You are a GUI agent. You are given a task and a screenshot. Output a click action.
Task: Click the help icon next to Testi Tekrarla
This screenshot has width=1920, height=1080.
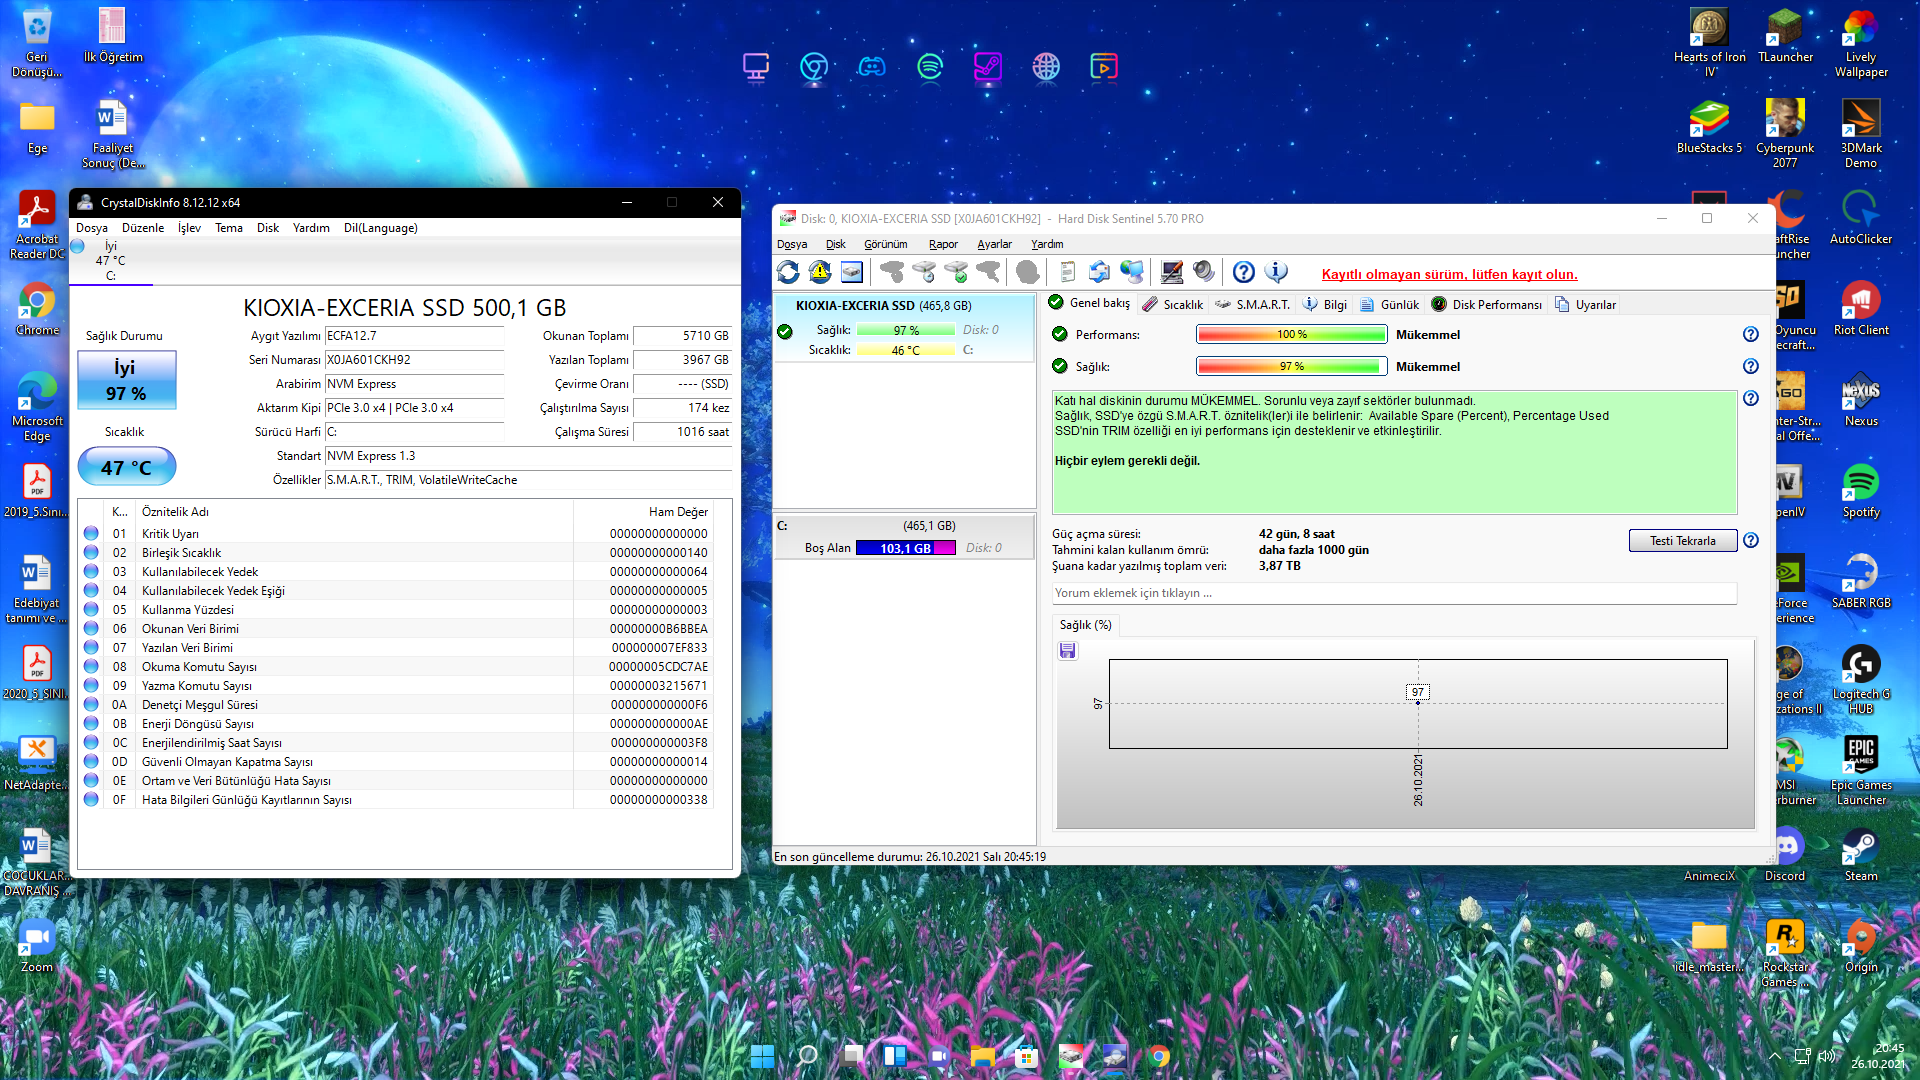pyautogui.click(x=1750, y=541)
